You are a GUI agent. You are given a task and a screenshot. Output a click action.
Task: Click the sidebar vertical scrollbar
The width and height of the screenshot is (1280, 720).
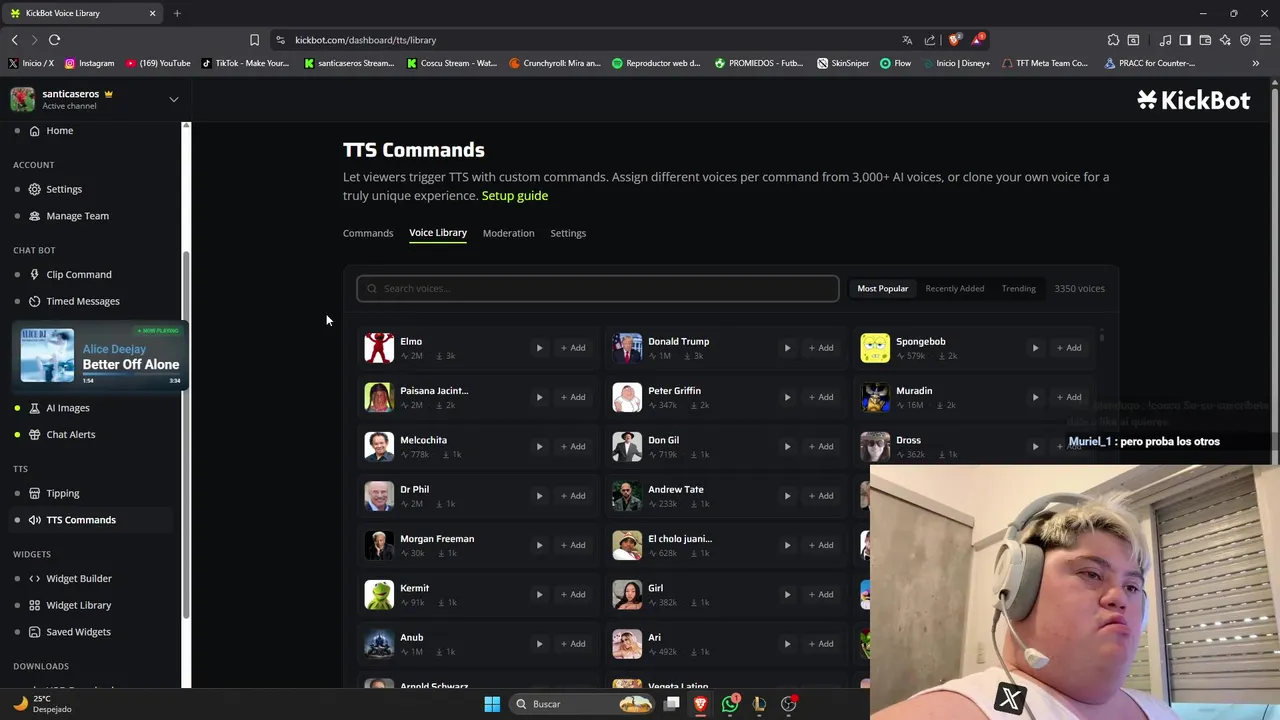186,433
